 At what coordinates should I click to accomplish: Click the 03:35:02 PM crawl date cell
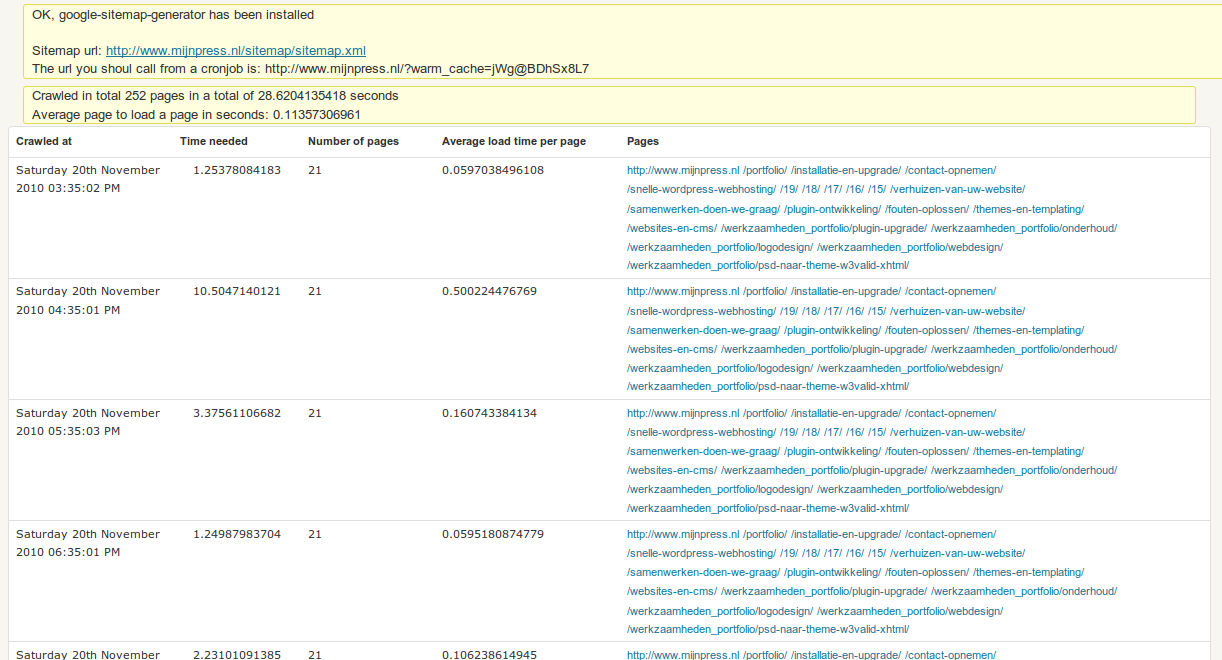coord(88,179)
